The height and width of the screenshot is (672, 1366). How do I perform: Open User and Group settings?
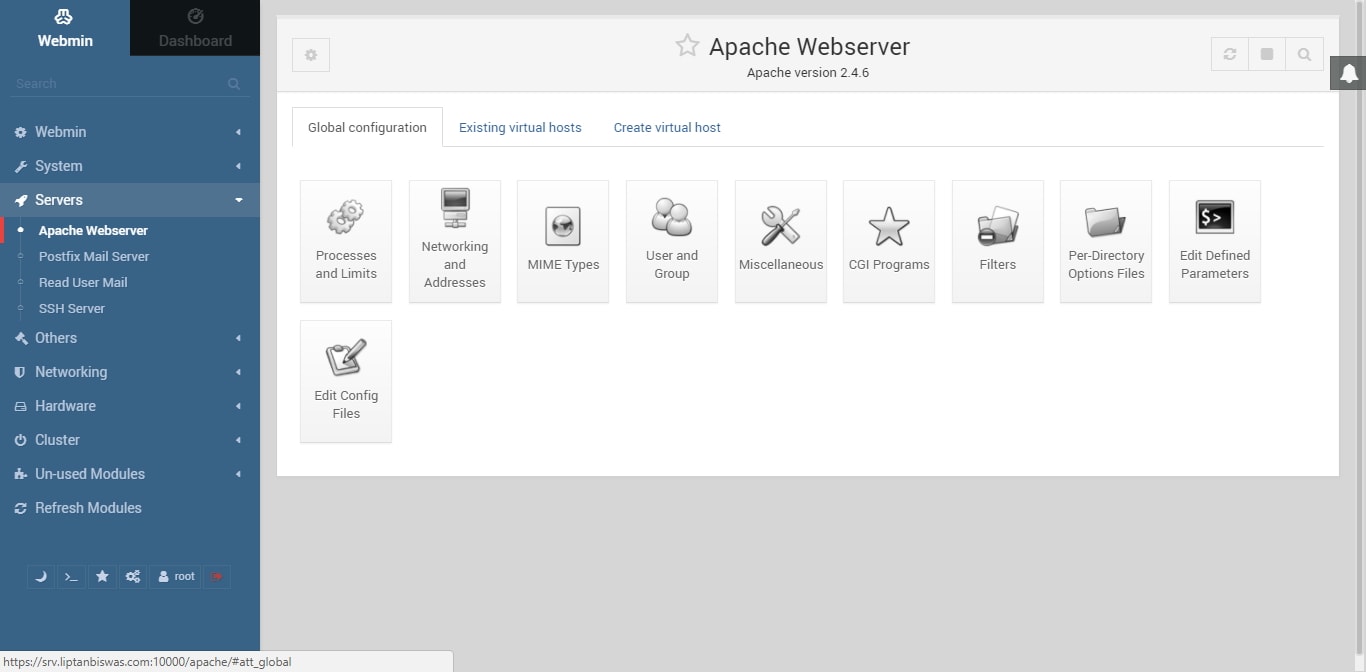click(x=672, y=241)
